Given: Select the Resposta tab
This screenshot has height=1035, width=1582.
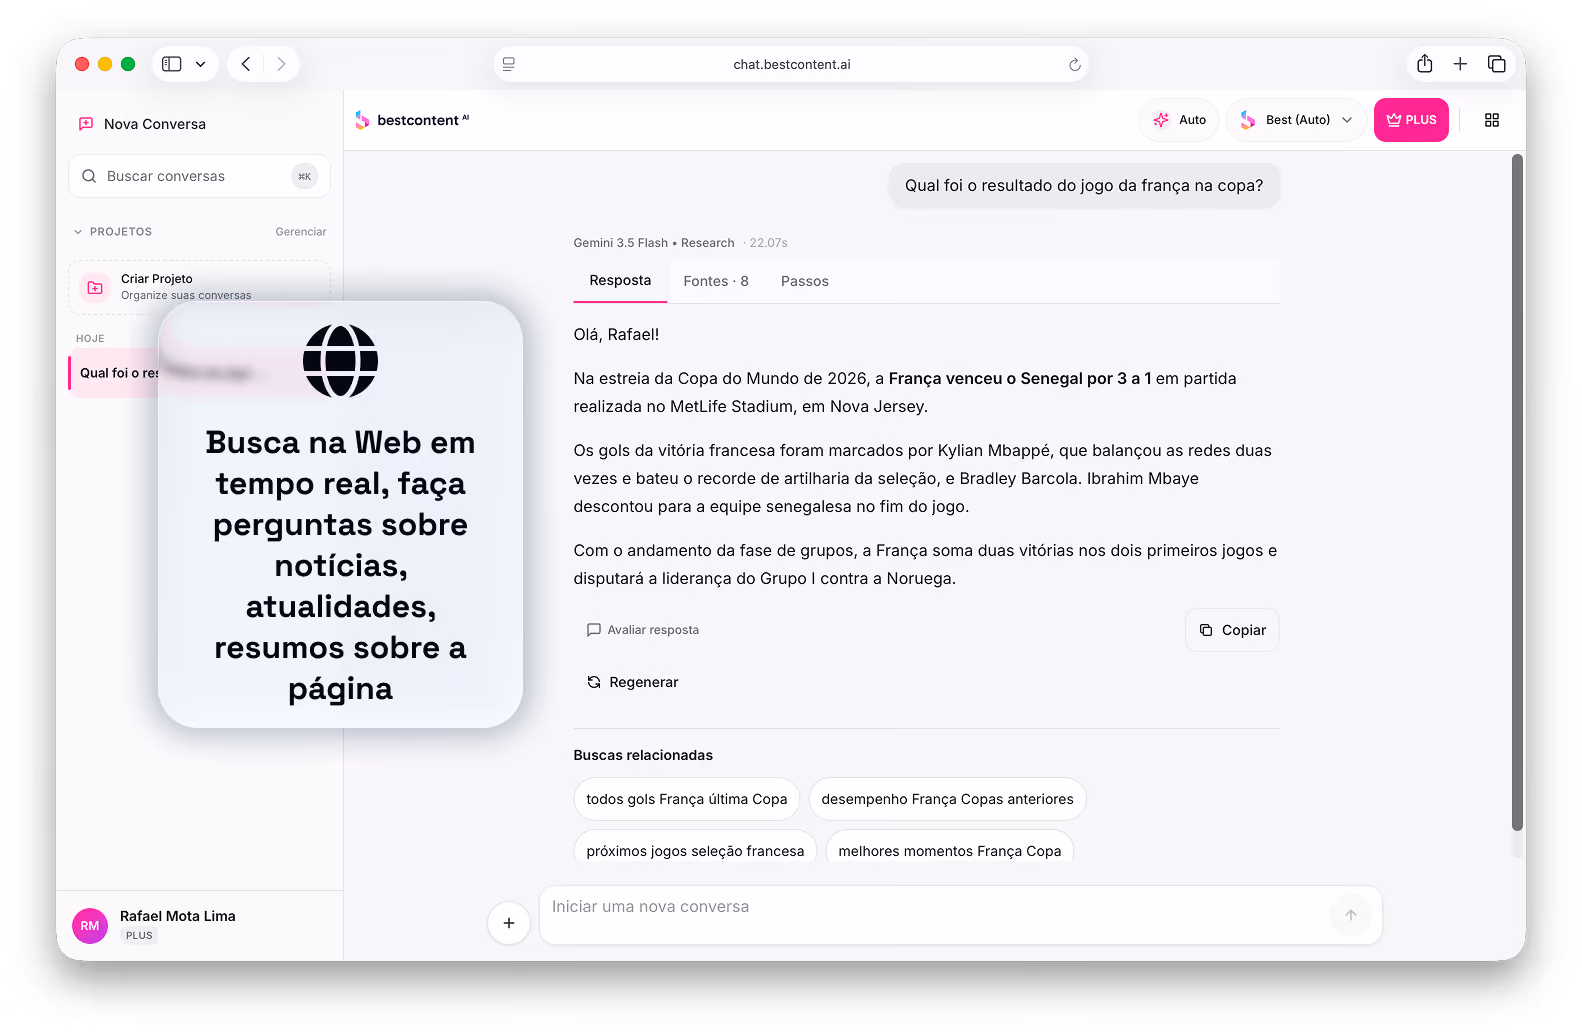Looking at the screenshot, I should [x=620, y=281].
